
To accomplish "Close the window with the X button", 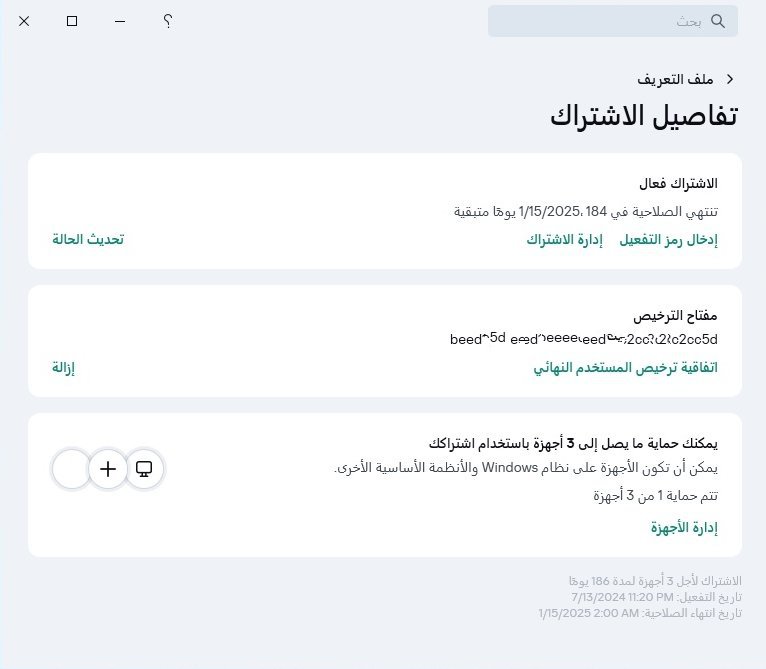I will pos(24,21).
